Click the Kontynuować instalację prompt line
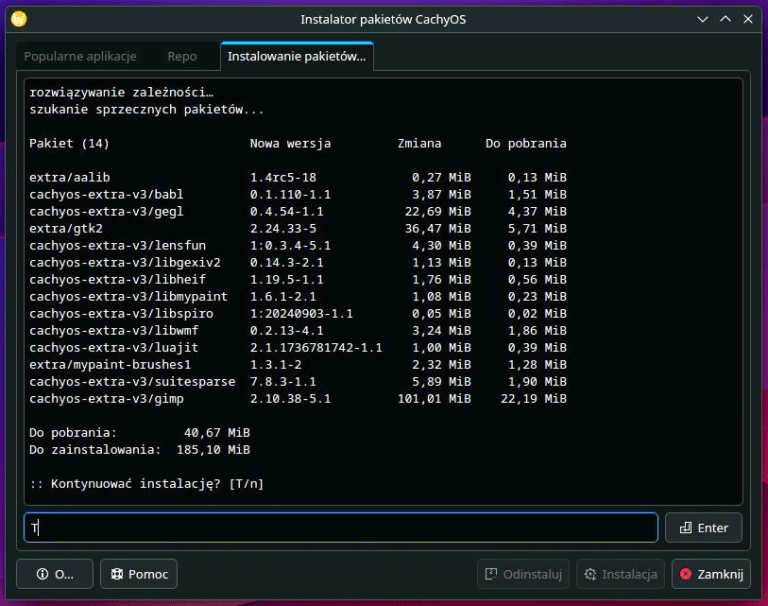 tap(146, 484)
